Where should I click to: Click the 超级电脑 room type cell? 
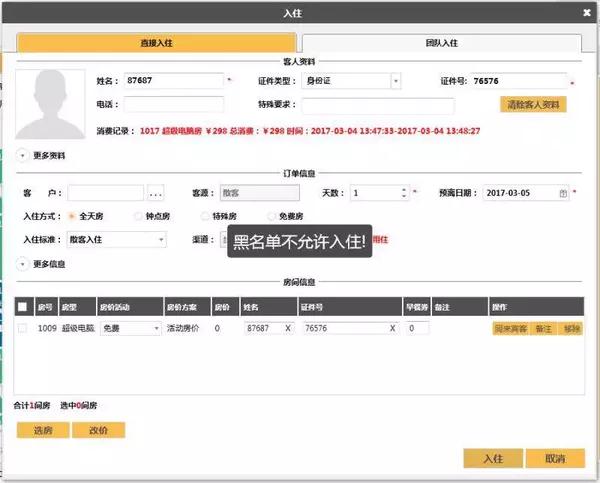[x=78, y=328]
